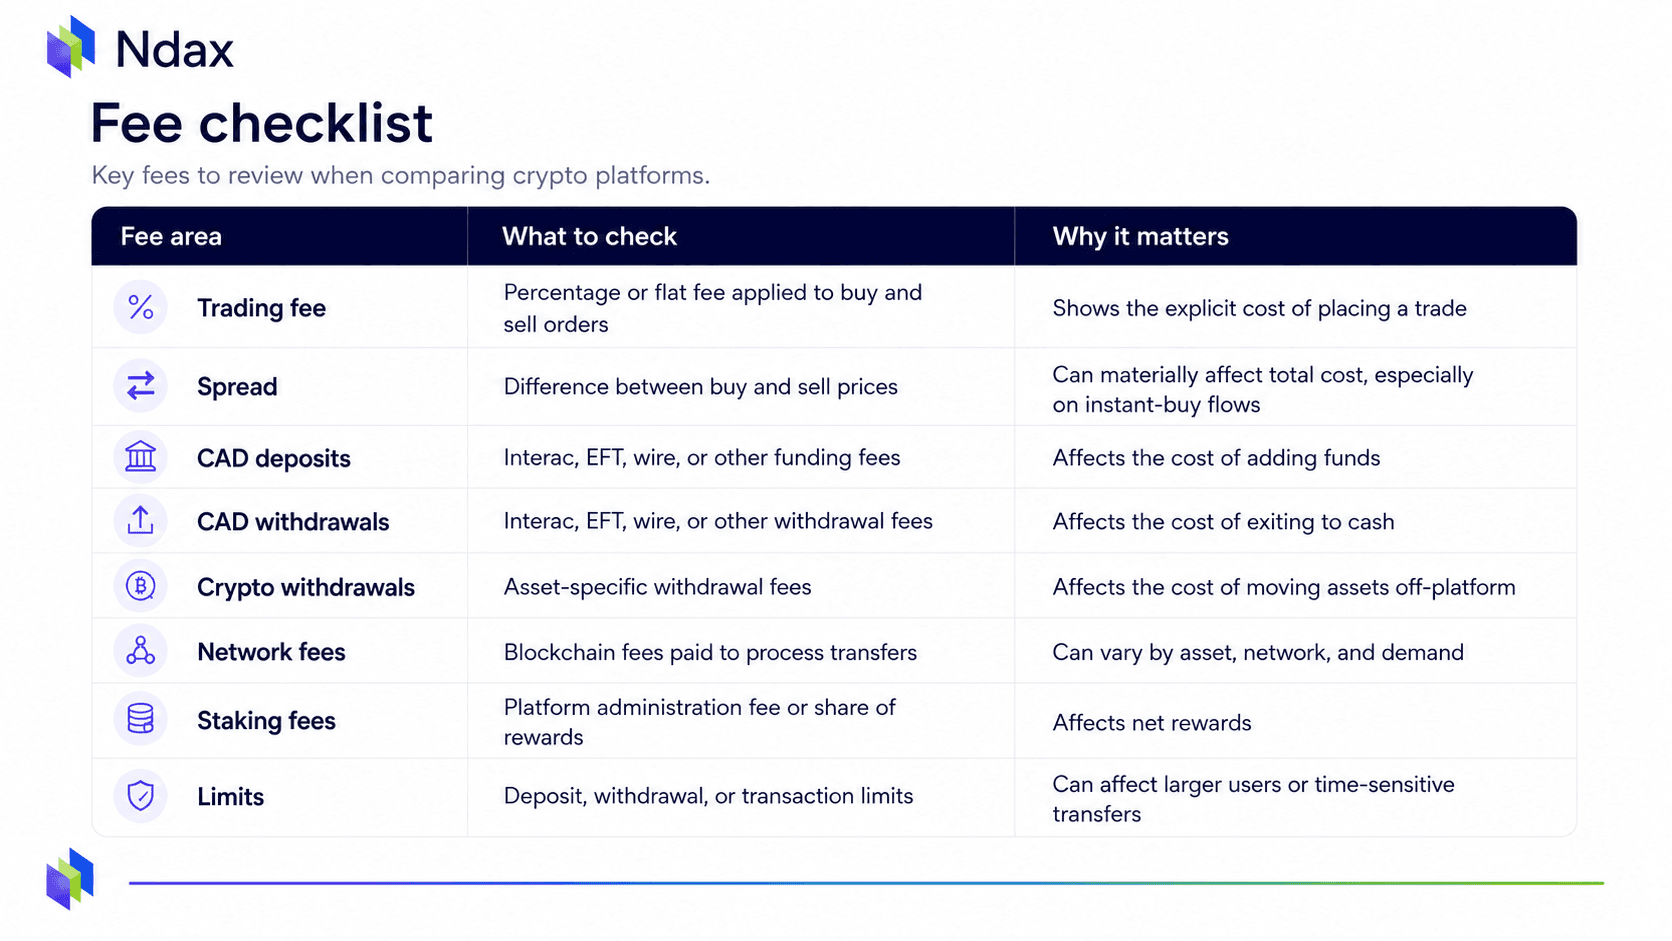Click the Ndax wordmark text

click(x=175, y=50)
